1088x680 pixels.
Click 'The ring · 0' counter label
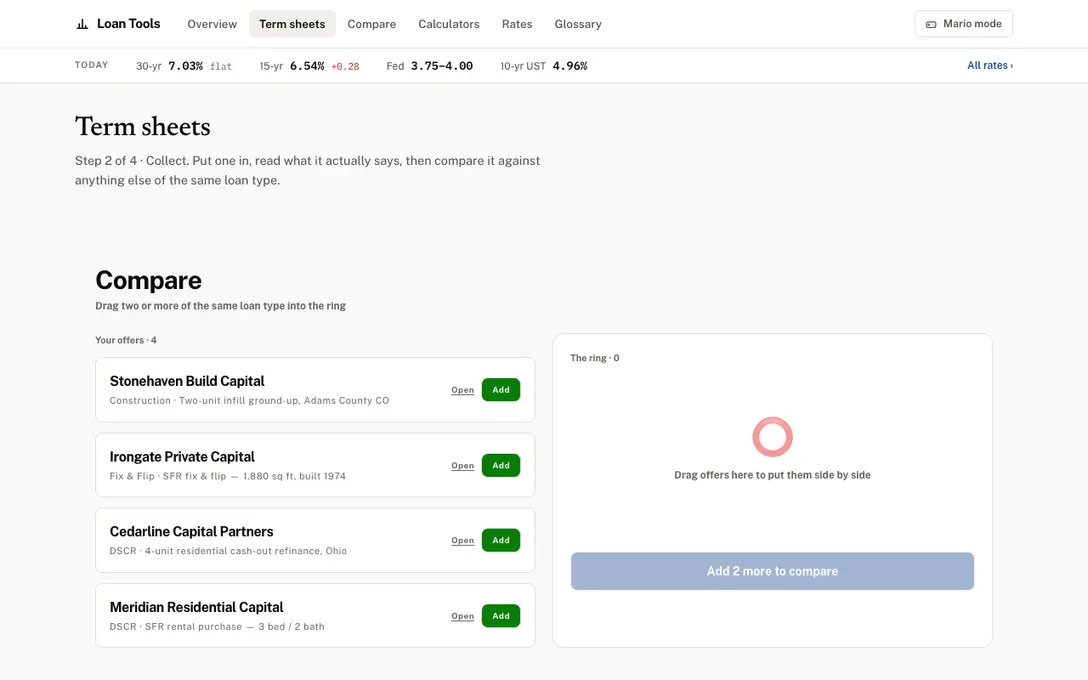click(x=595, y=358)
